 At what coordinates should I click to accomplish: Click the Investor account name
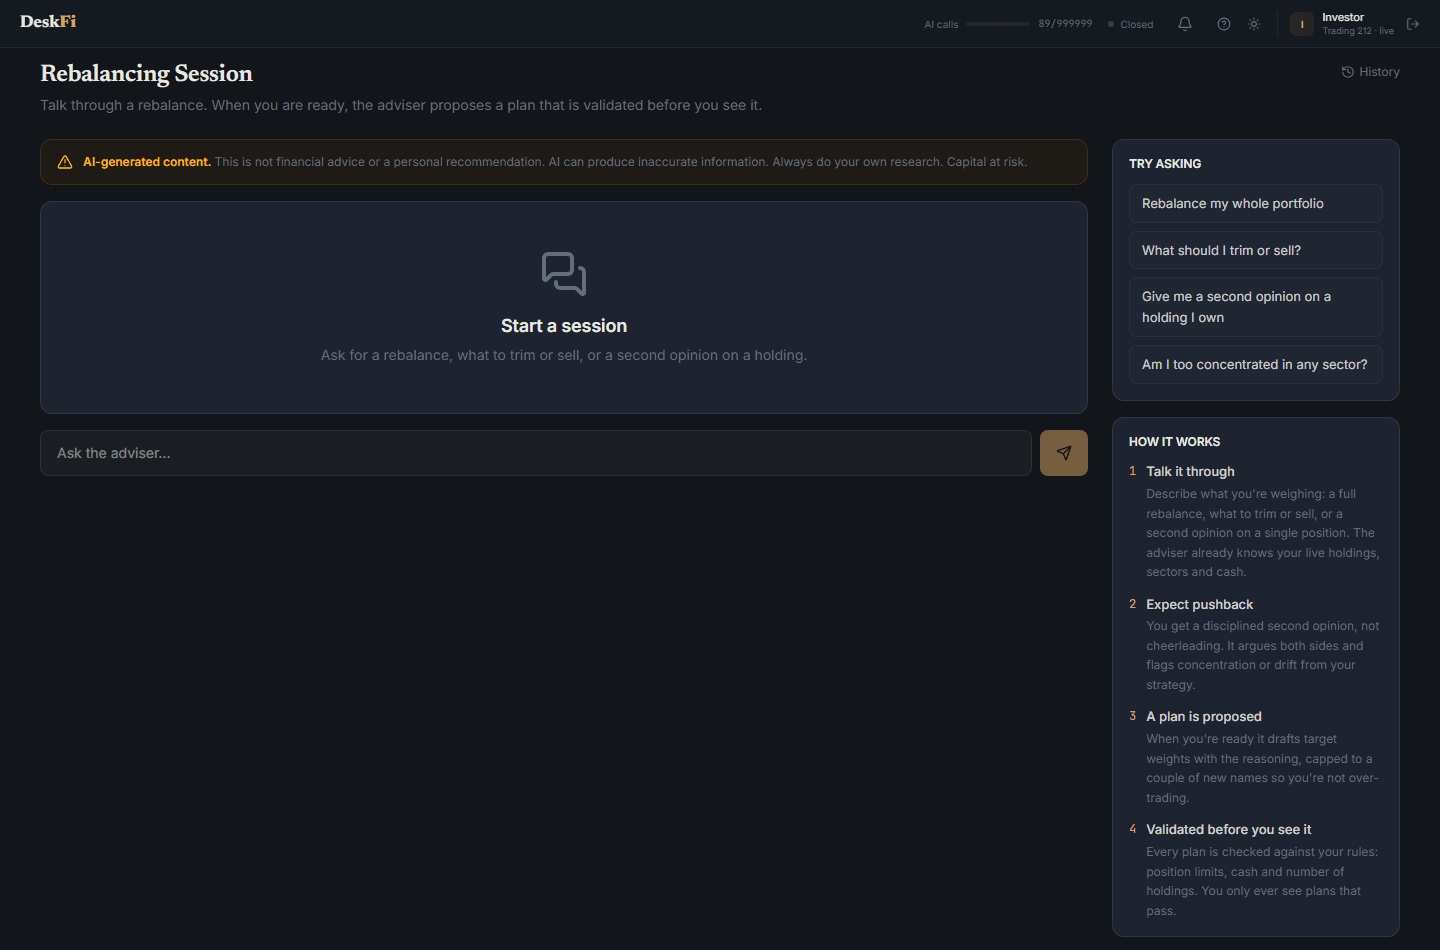tap(1343, 17)
